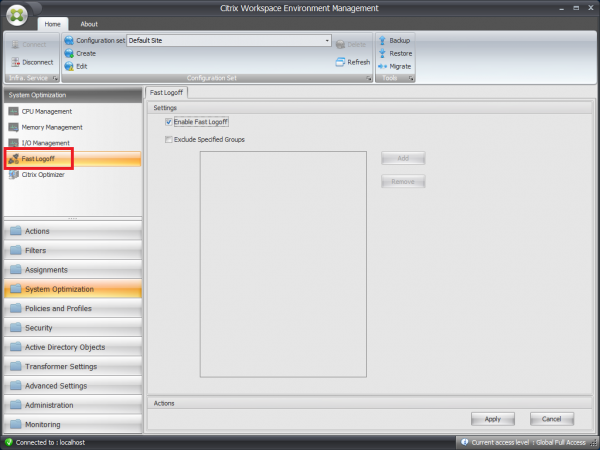Click the Create configuration set icon
This screenshot has height=450, width=600.
tap(69, 53)
